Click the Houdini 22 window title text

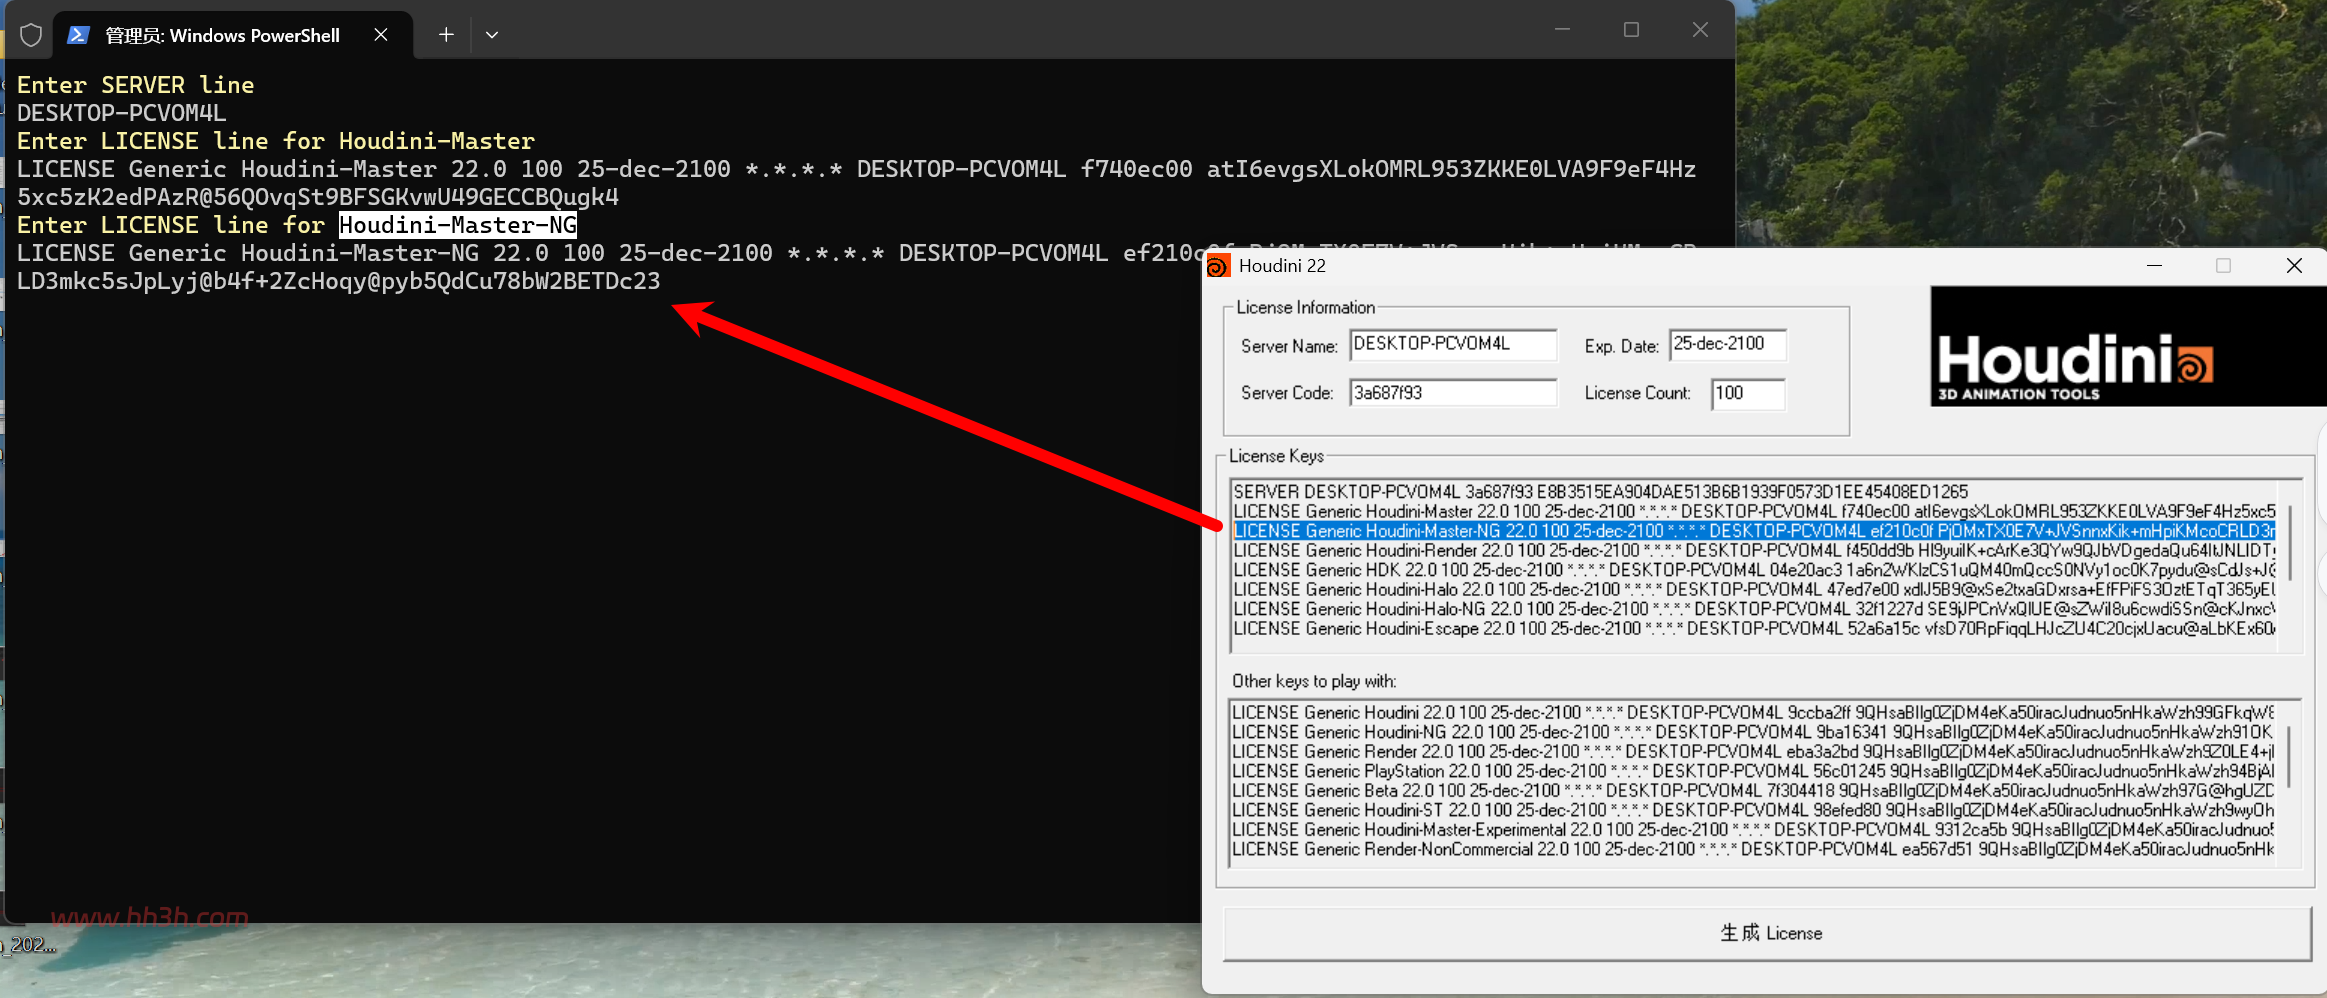(1282, 266)
